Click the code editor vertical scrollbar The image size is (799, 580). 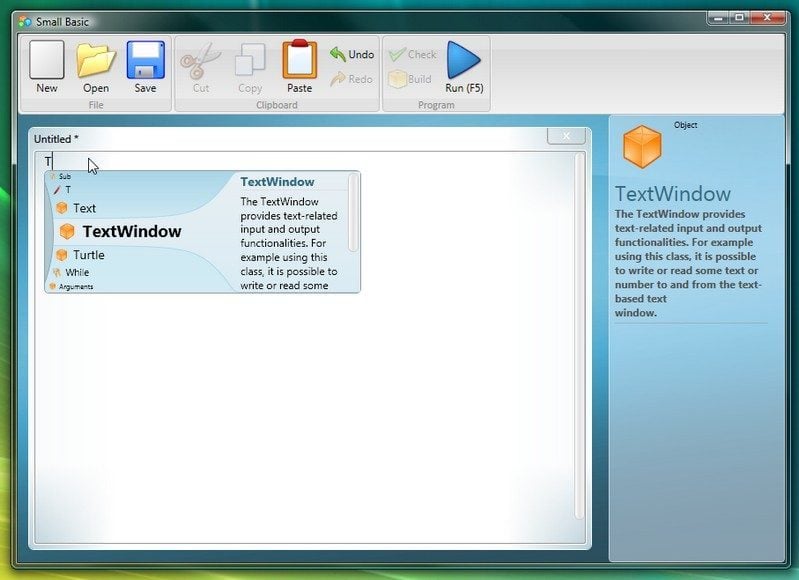click(x=579, y=336)
